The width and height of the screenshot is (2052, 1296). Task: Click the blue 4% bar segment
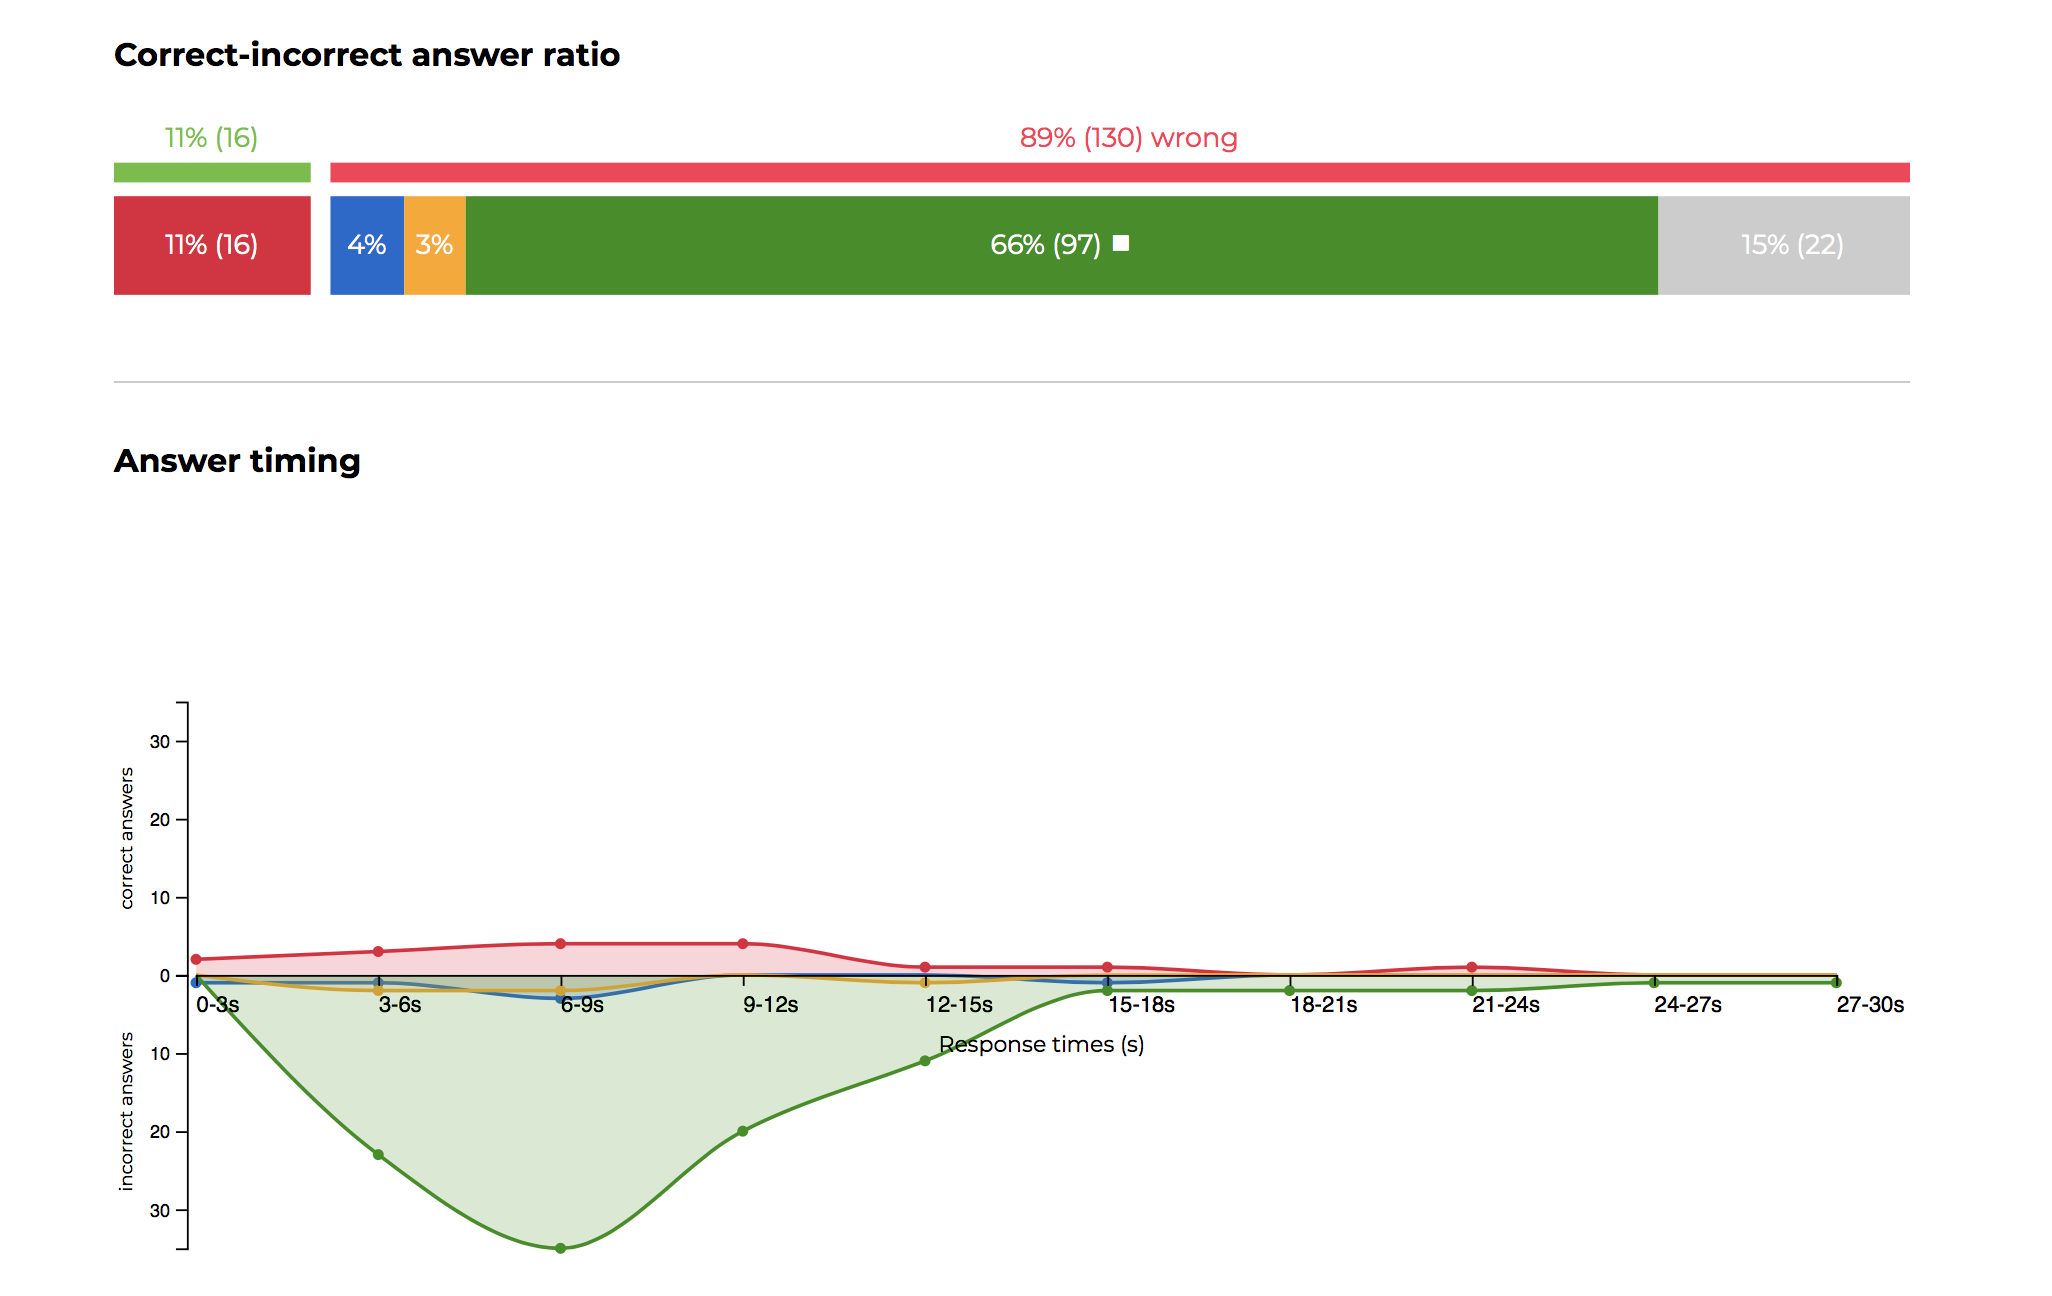366,245
